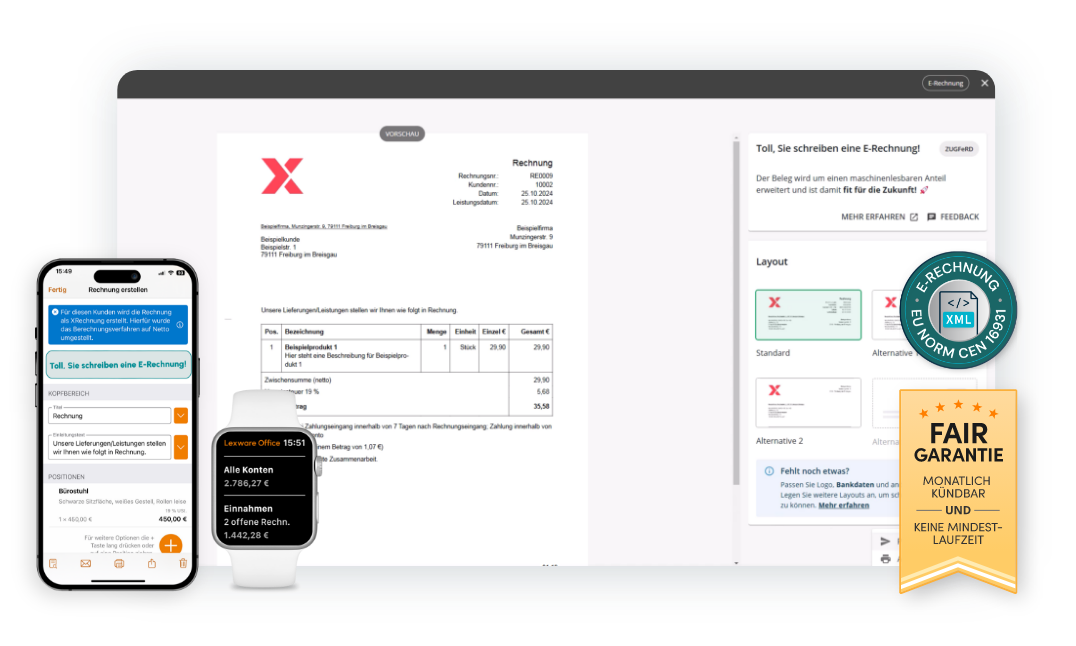
Task: Click customer number 10002 on invoice
Action: click(543, 185)
